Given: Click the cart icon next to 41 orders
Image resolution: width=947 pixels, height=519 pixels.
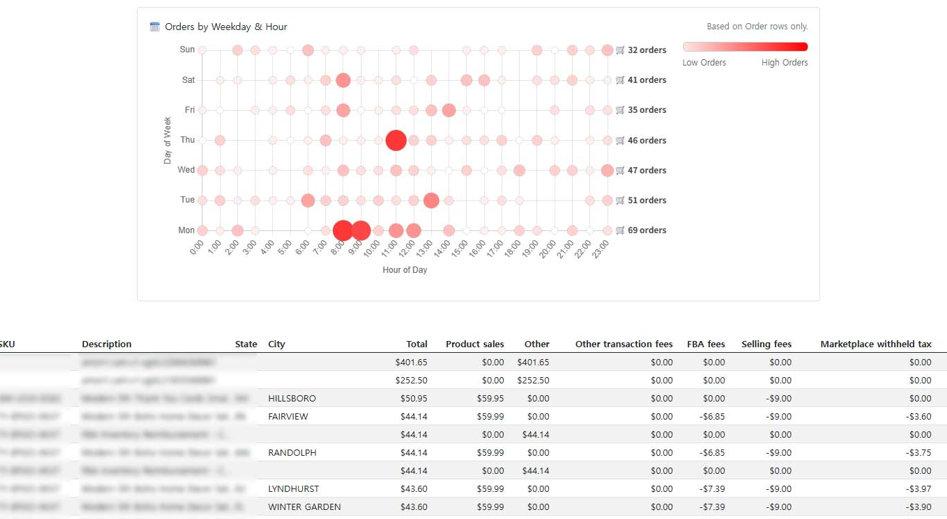Looking at the screenshot, I should 620,80.
